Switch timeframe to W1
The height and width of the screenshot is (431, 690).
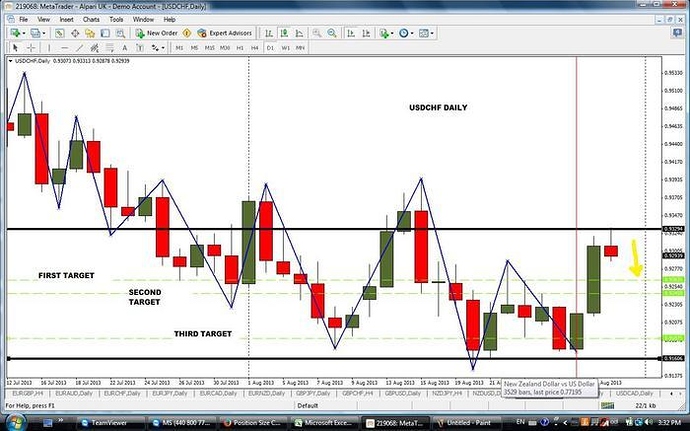[x=286, y=48]
